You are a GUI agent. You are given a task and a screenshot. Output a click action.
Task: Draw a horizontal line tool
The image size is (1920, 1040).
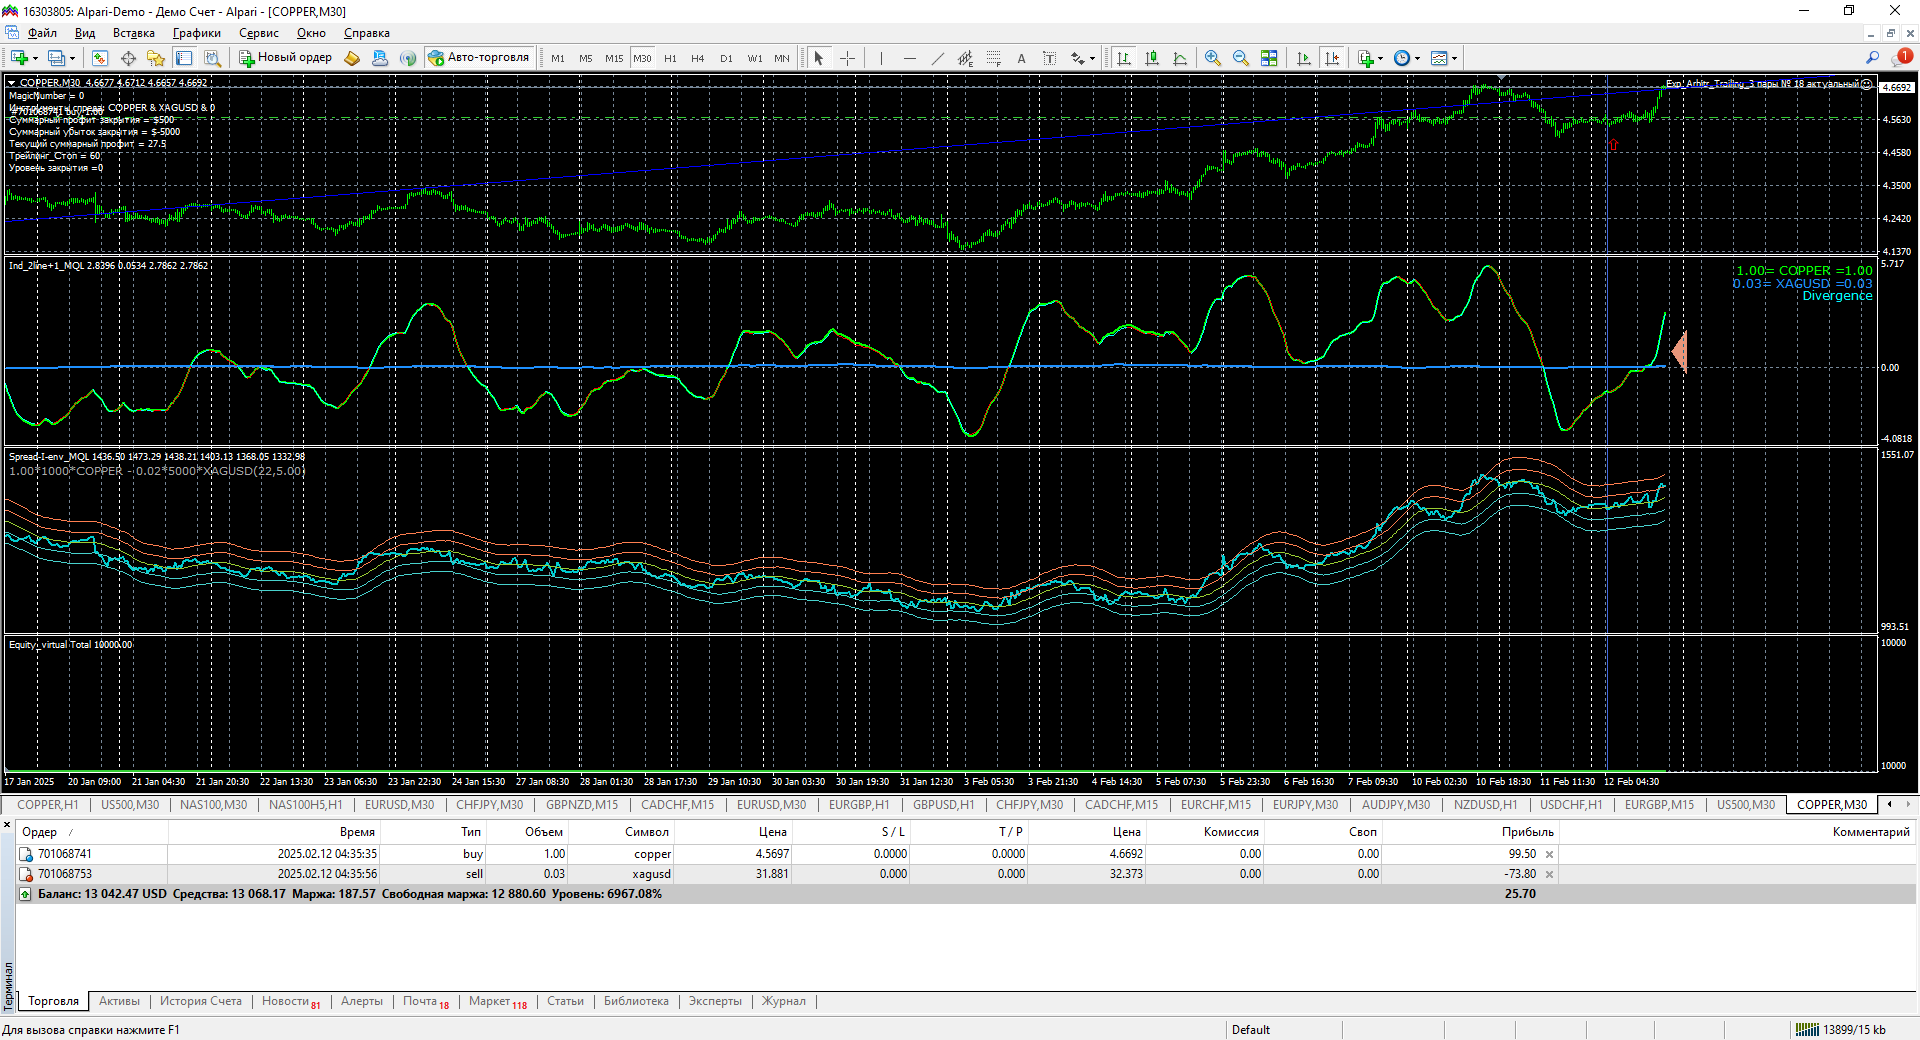(909, 58)
